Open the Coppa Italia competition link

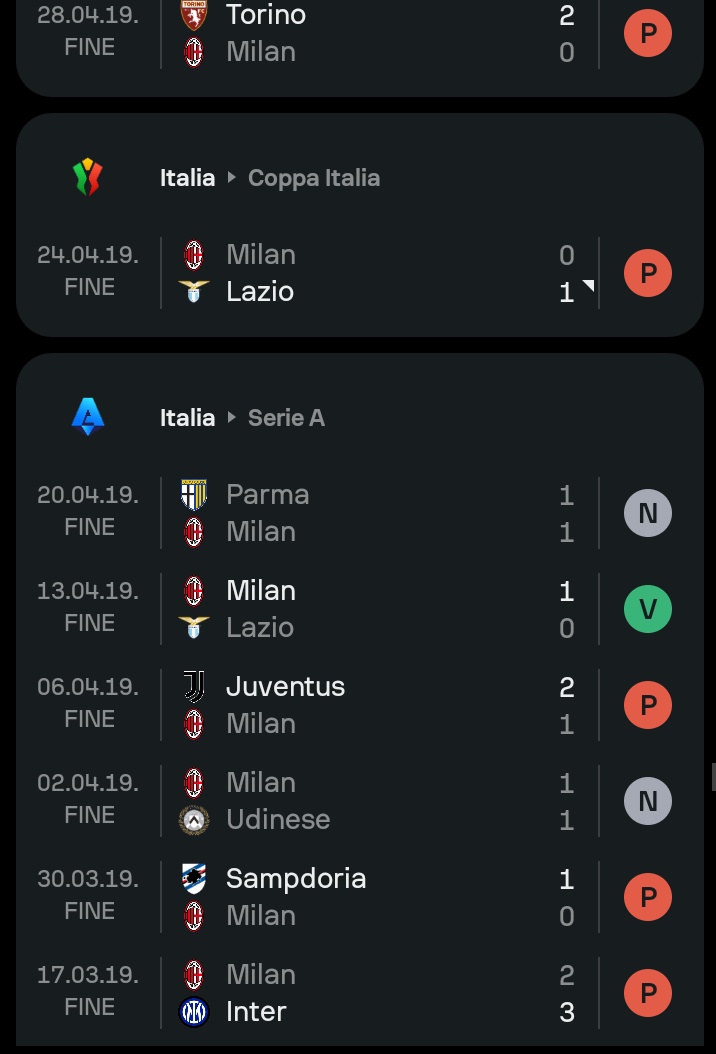(x=314, y=177)
